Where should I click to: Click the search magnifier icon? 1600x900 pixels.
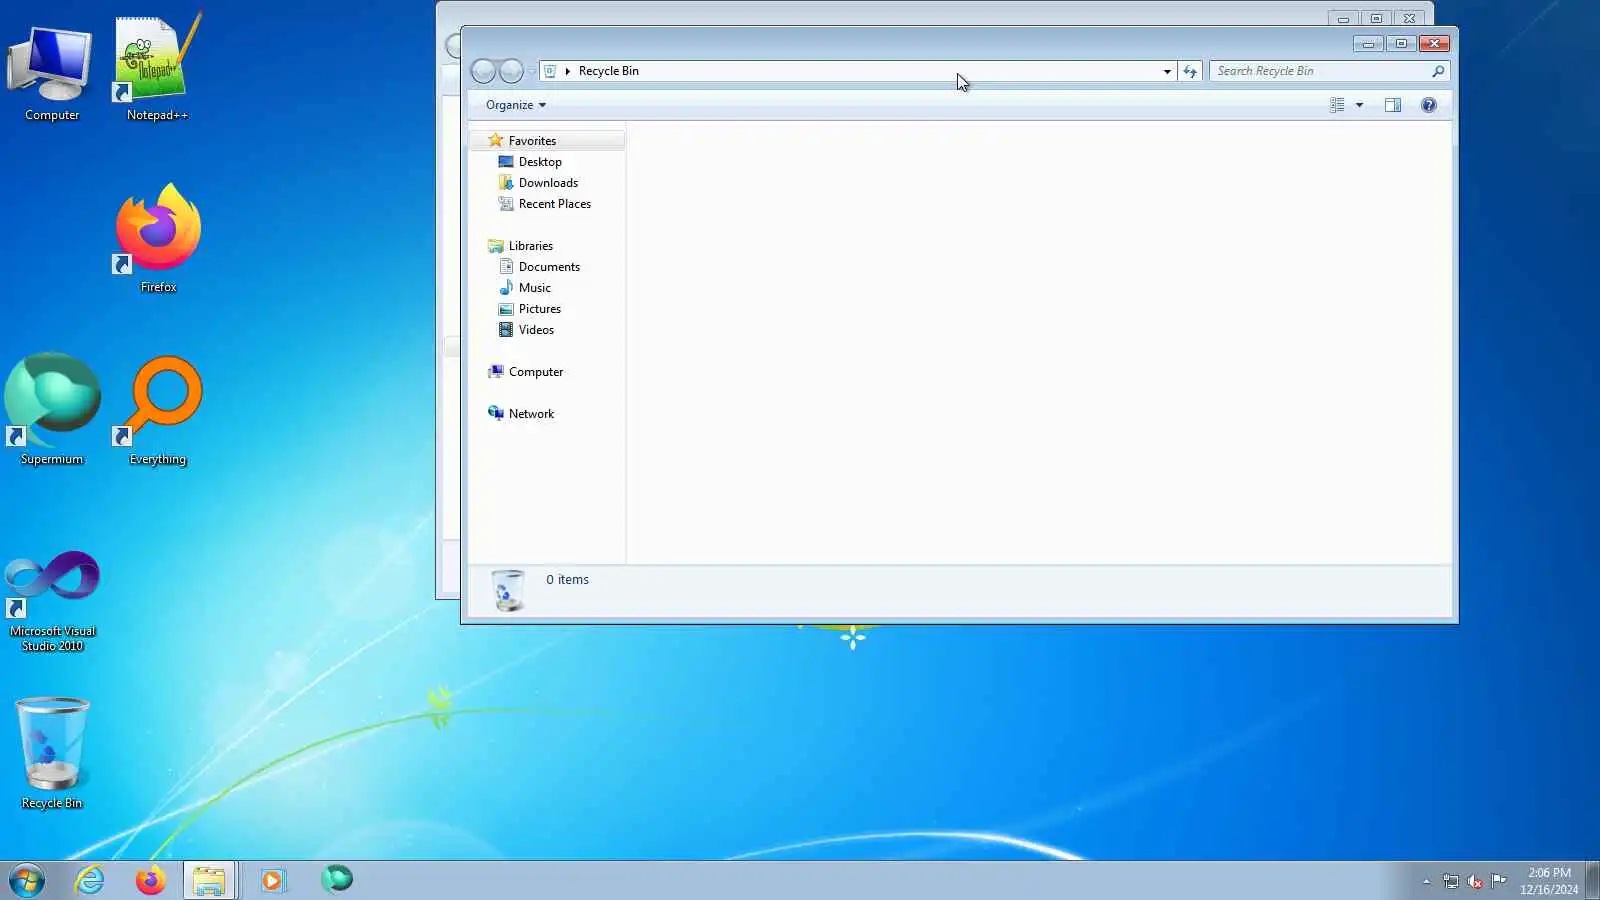[x=1438, y=71]
